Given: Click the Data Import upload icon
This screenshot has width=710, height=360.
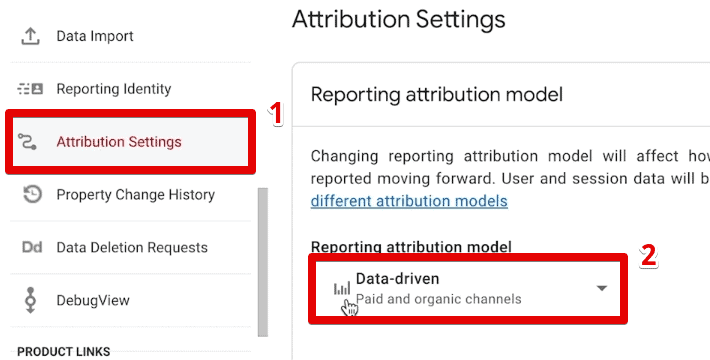Looking at the screenshot, I should [30, 36].
